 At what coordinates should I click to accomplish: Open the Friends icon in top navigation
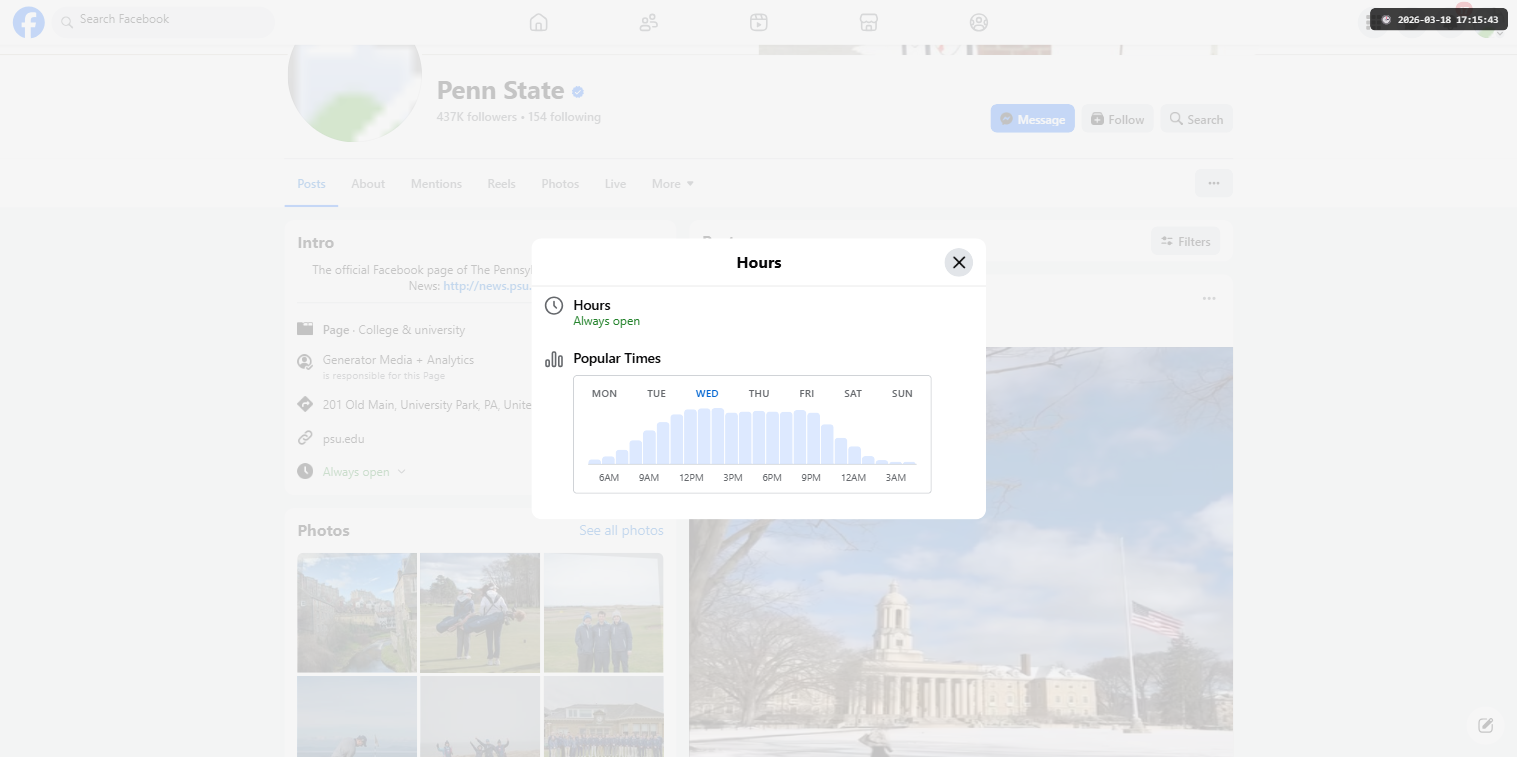649,22
